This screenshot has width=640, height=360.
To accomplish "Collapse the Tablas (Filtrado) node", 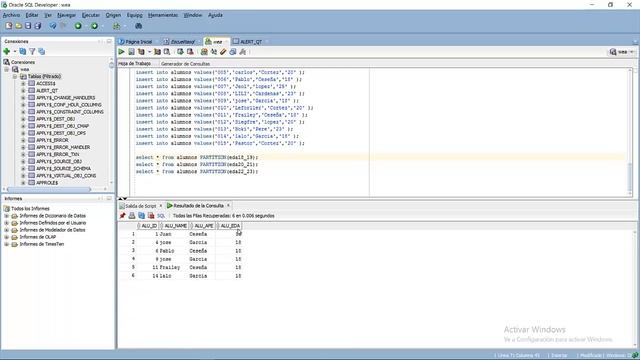I will tap(15, 76).
